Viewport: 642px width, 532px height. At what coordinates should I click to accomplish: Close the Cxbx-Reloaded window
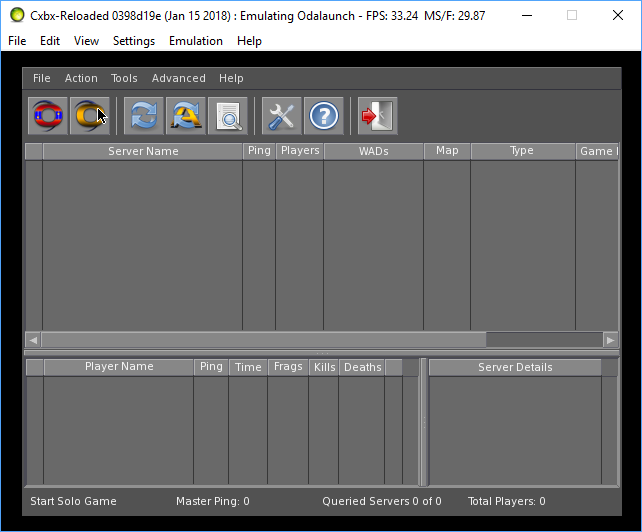click(618, 16)
